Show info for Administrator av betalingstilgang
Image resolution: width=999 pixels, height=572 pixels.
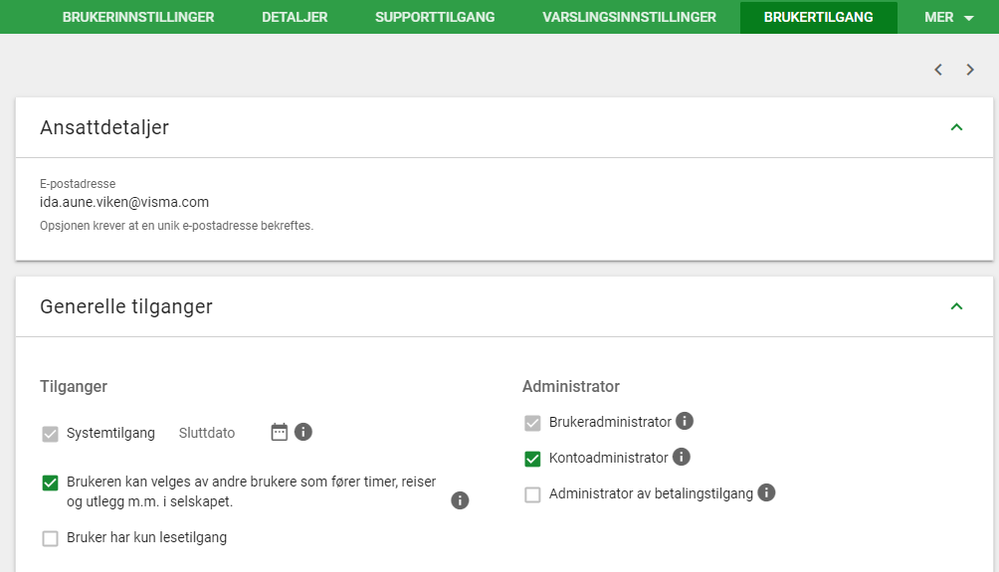766,492
